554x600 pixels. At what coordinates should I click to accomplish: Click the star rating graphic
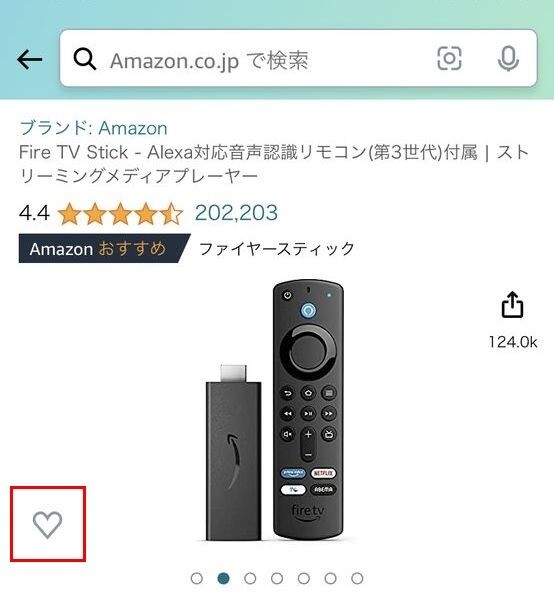coord(121,214)
